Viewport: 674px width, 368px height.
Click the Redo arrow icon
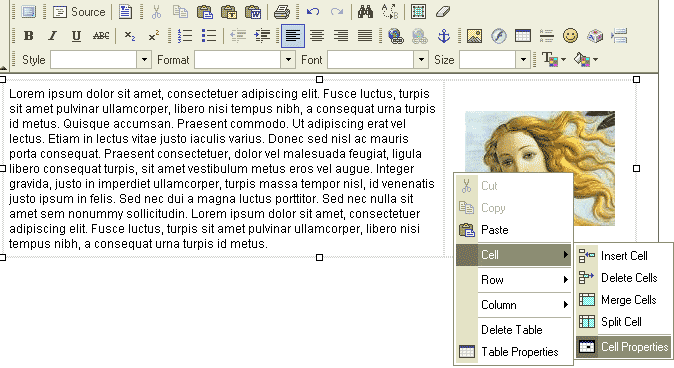337,12
